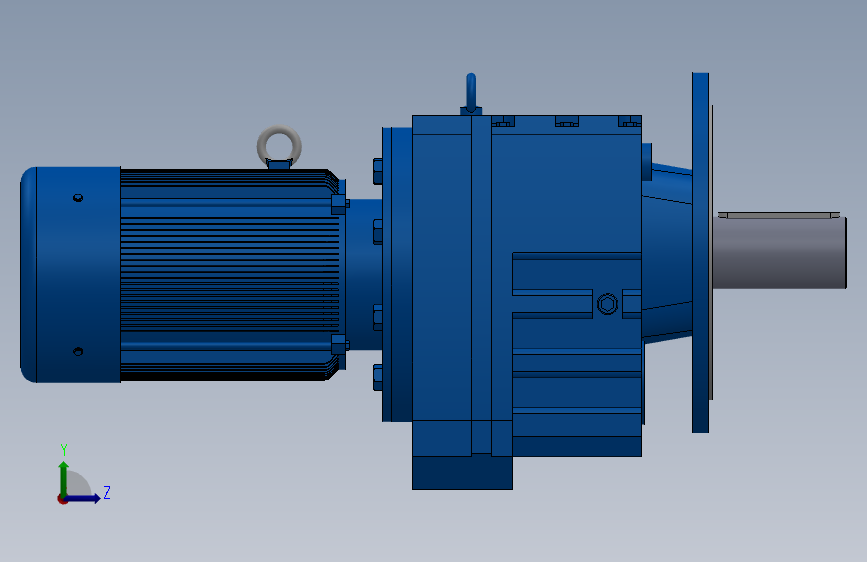
Task: Select the gray eye bolt ring on the motor
Action: point(279,145)
